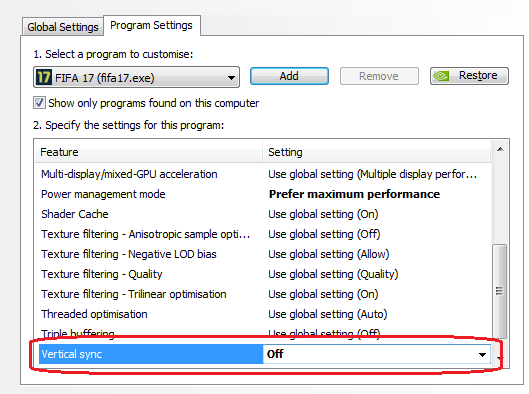Expand the Vertical sync Off dropdown arrow
Image resolution: width=529 pixels, height=394 pixels.
482,355
